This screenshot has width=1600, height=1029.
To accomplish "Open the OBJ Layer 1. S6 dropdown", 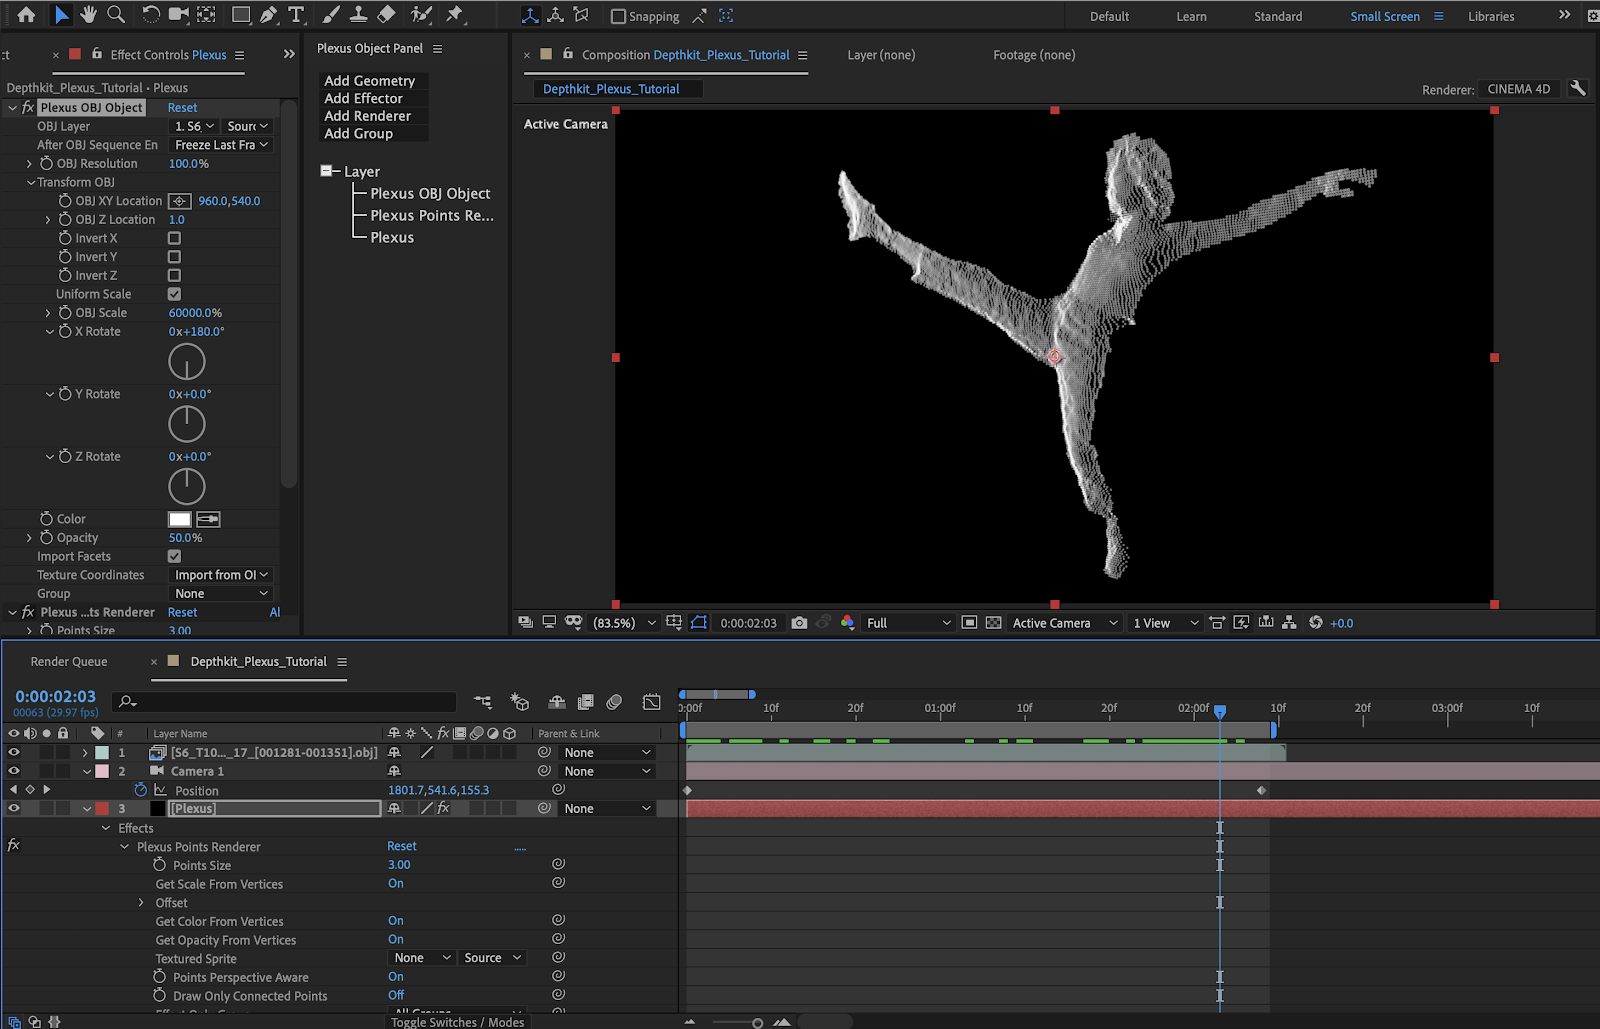I will coord(194,126).
